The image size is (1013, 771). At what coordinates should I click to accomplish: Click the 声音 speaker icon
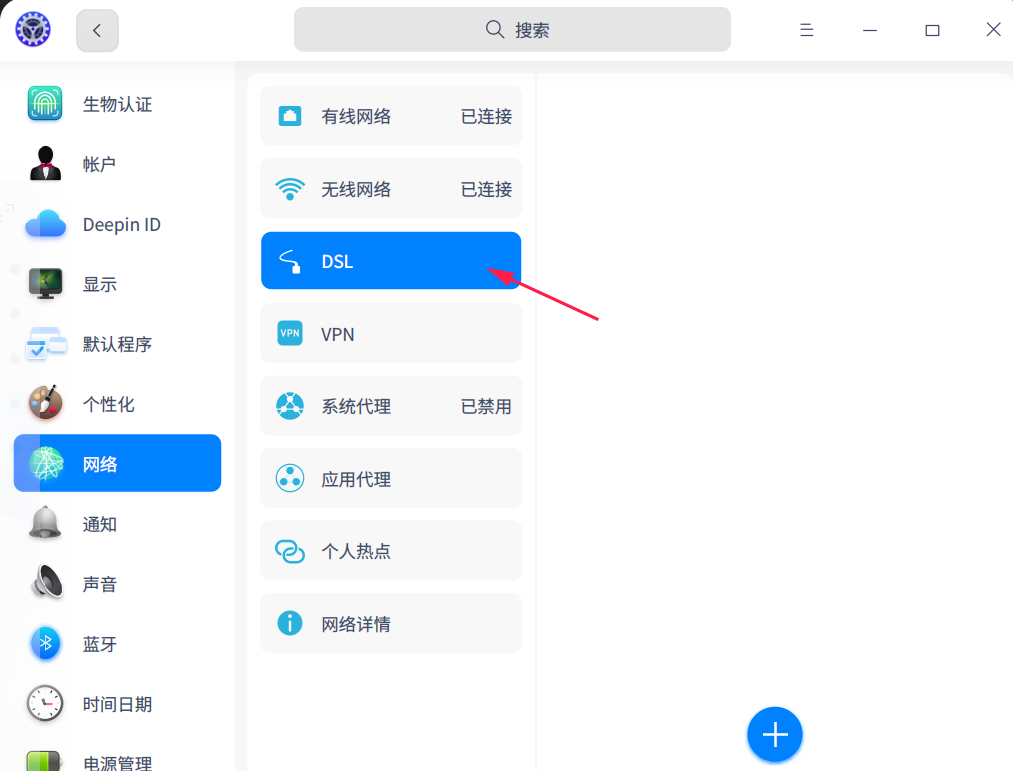pos(46,583)
